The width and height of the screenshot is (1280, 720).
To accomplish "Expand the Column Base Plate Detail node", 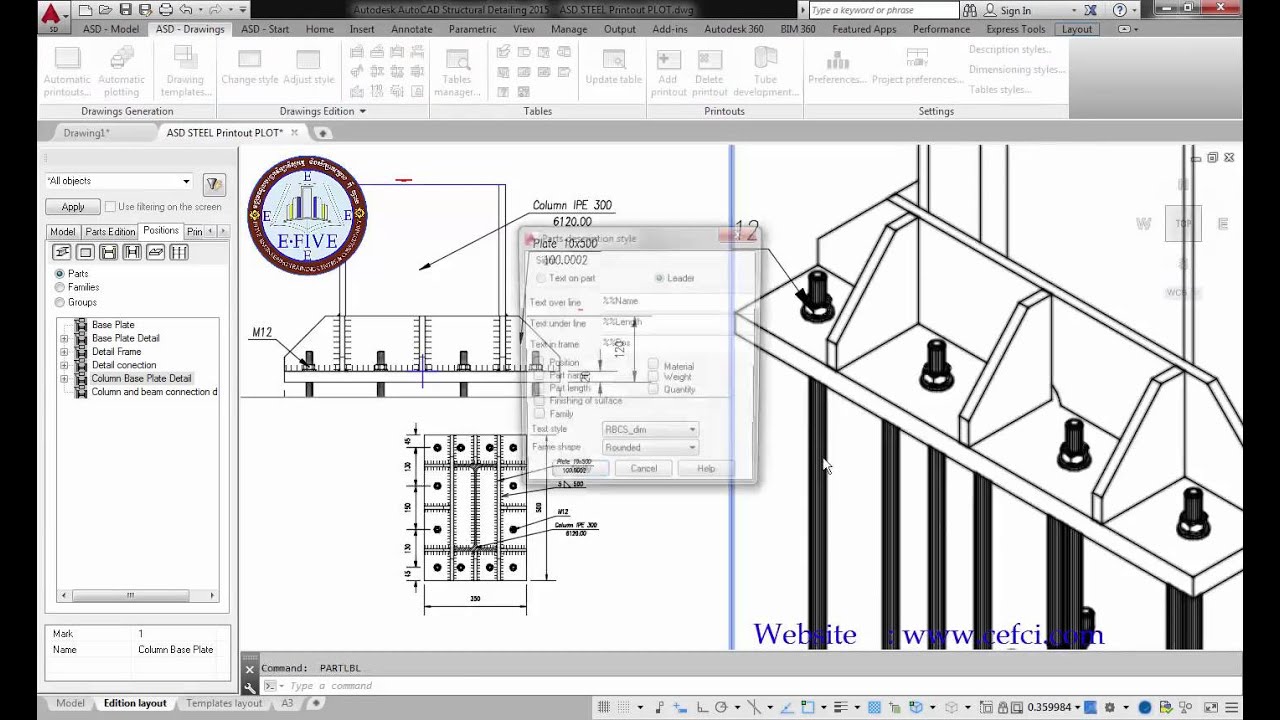I will (65, 379).
